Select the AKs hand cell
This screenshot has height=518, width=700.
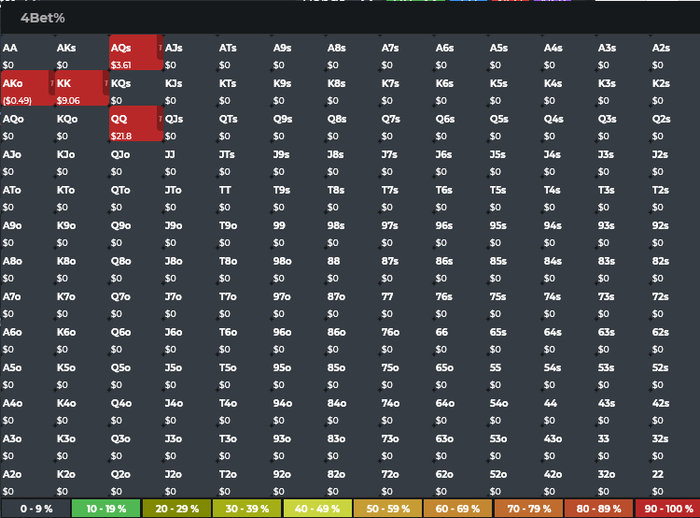82,52
